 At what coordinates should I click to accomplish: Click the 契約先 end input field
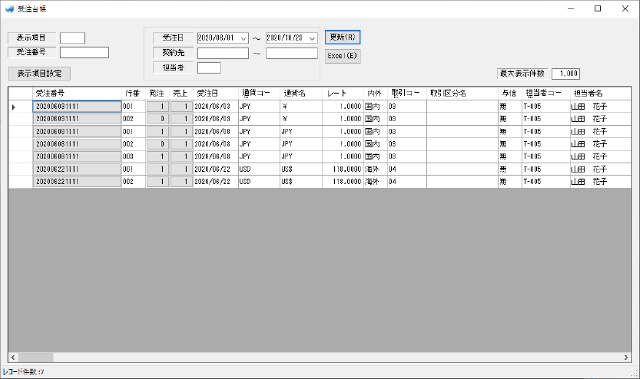[292, 53]
